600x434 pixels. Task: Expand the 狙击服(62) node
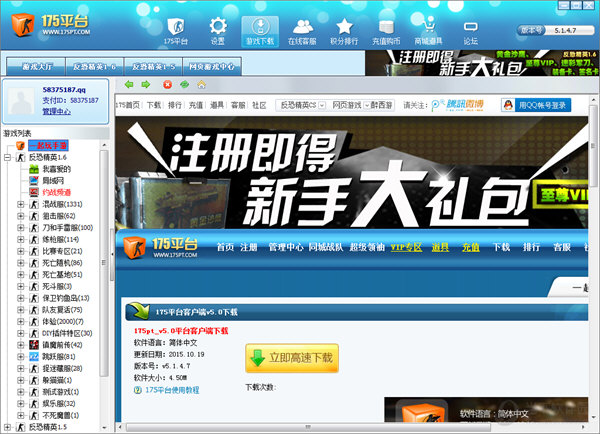point(21,216)
